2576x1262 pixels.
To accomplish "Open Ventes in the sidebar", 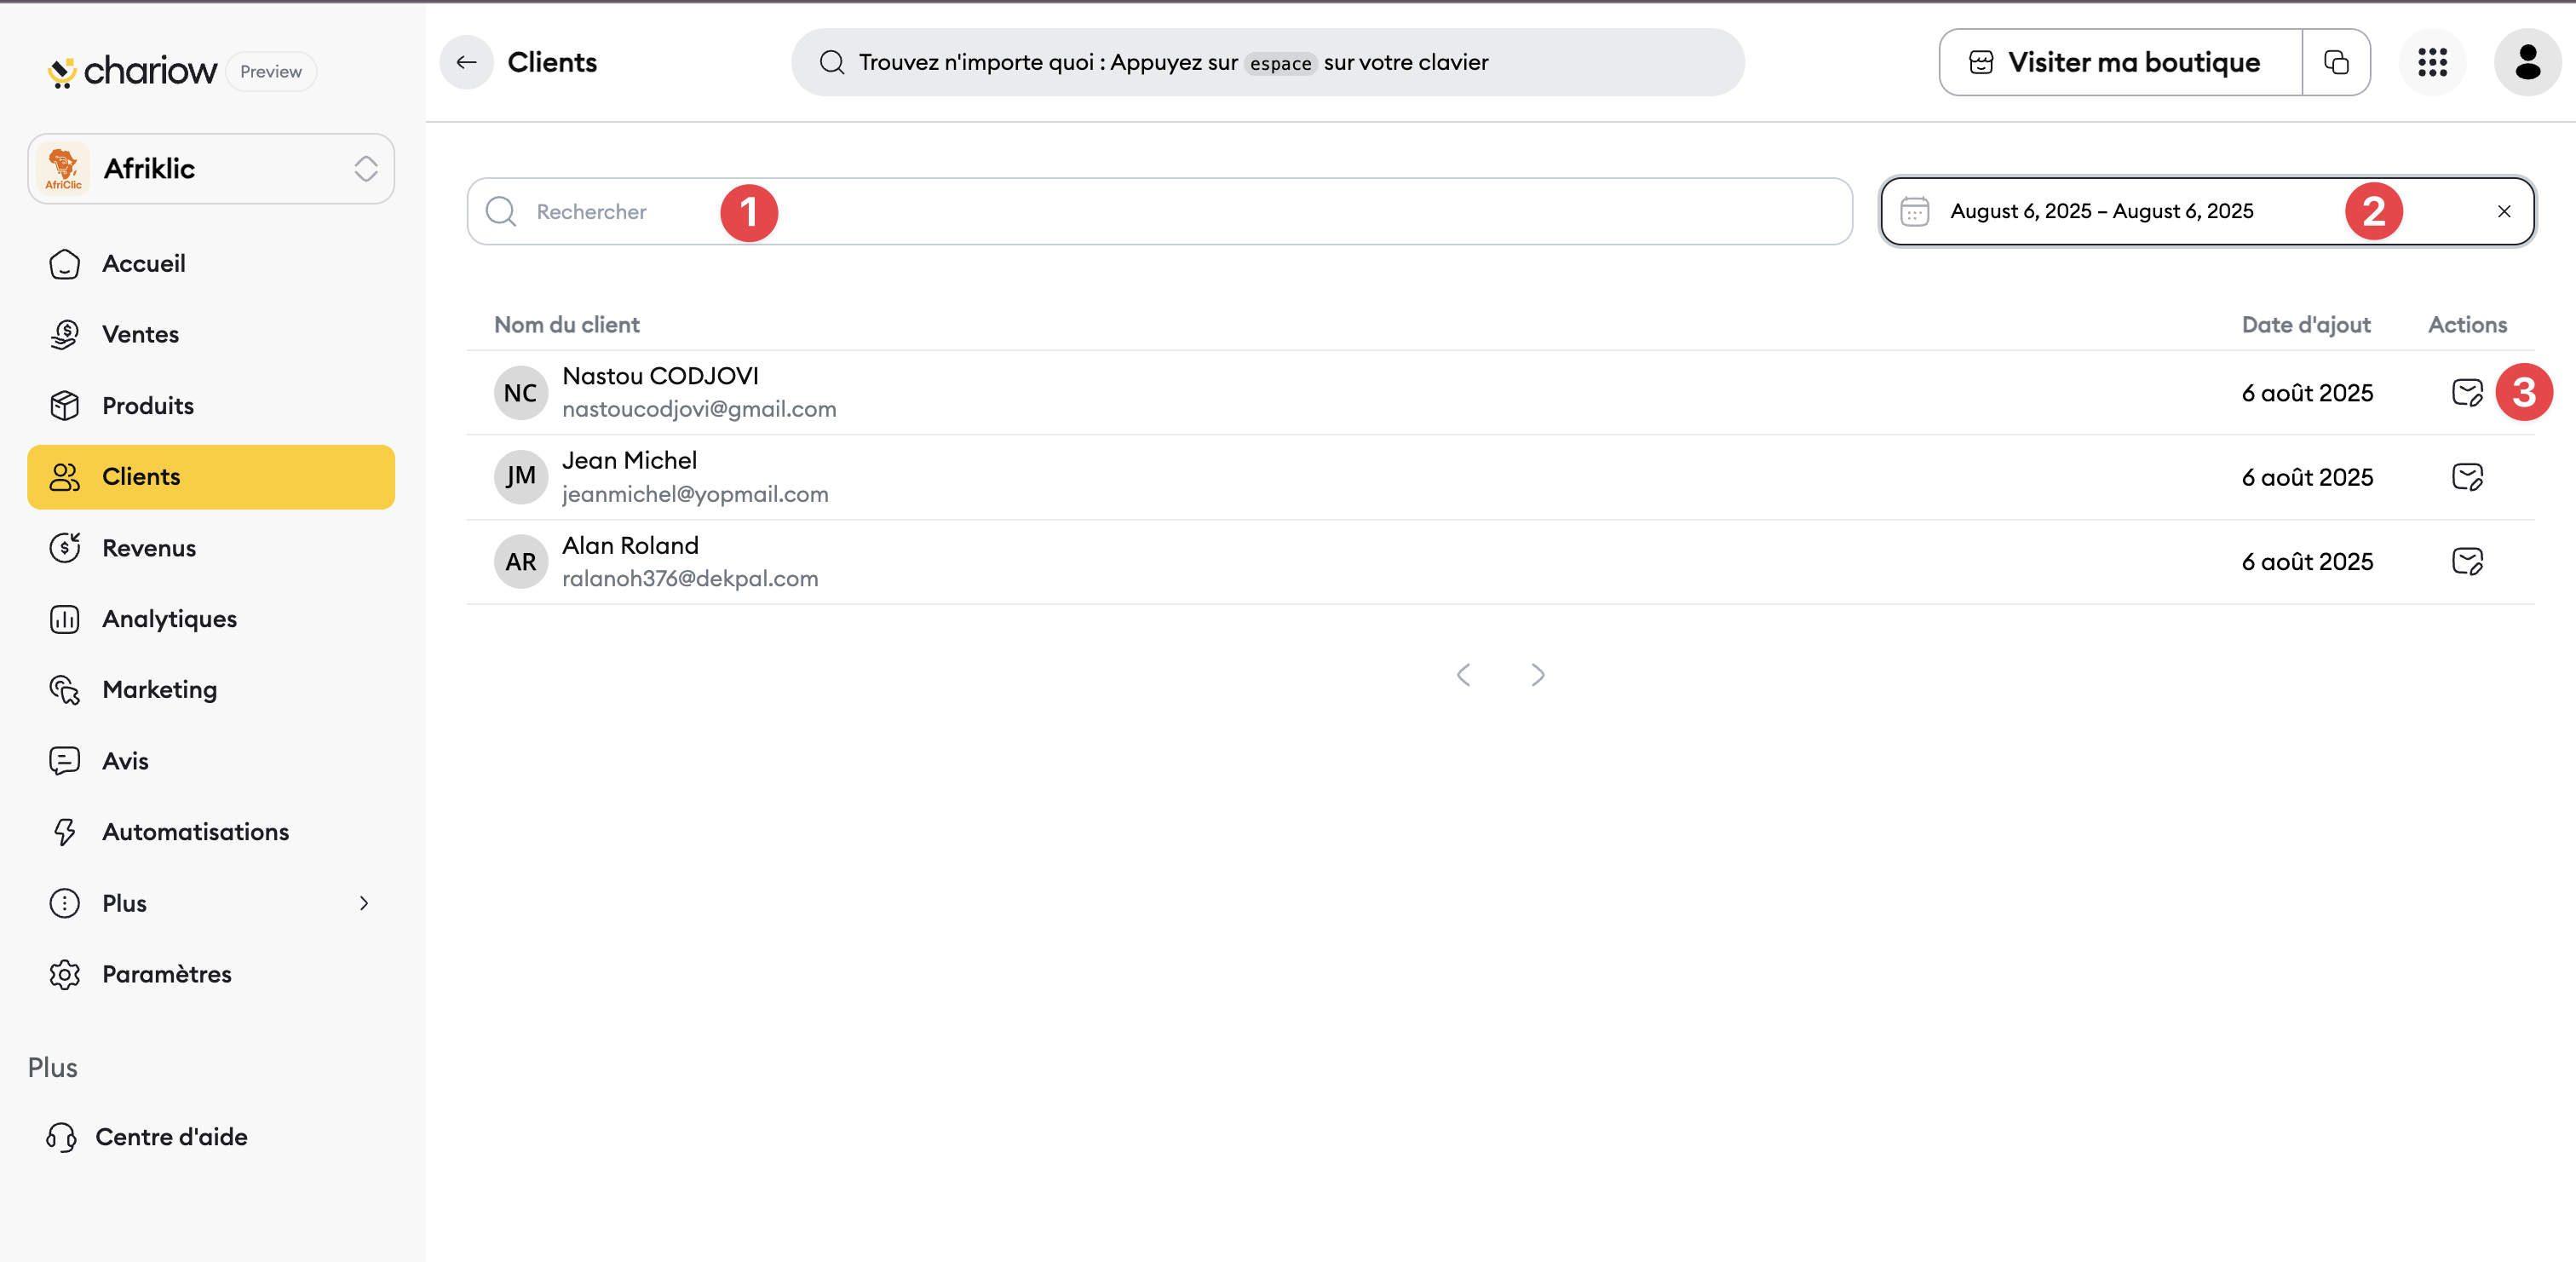I will [141, 334].
